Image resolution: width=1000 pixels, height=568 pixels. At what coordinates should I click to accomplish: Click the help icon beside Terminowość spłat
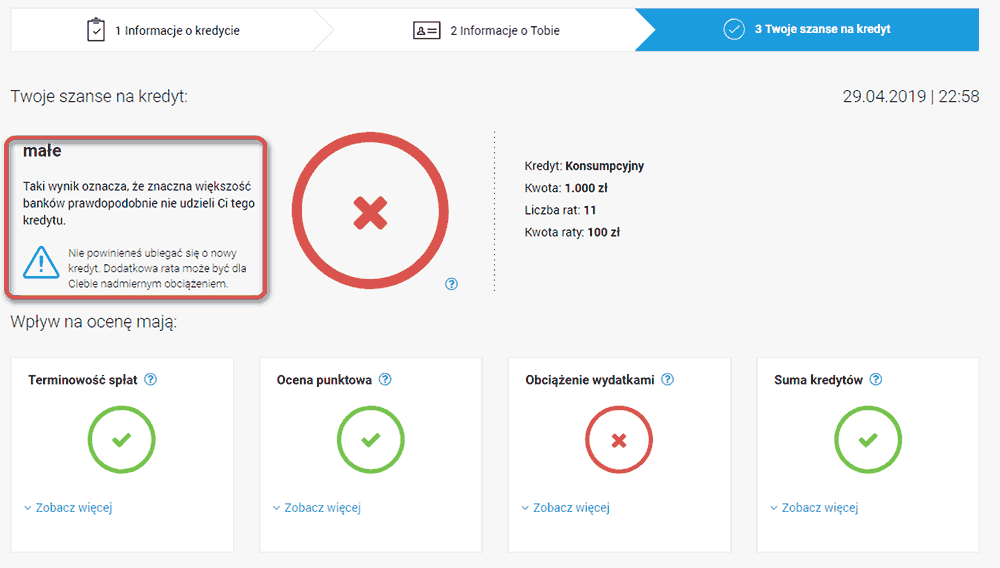(151, 380)
